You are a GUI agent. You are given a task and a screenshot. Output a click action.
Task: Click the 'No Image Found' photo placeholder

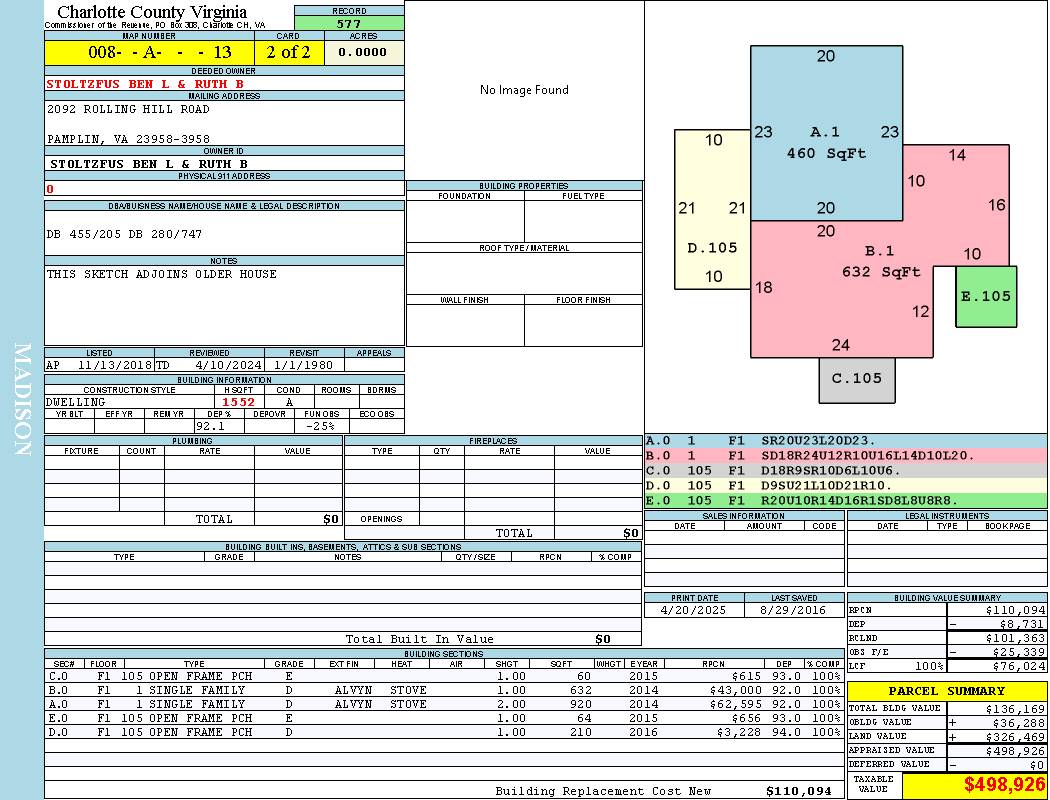click(x=524, y=90)
